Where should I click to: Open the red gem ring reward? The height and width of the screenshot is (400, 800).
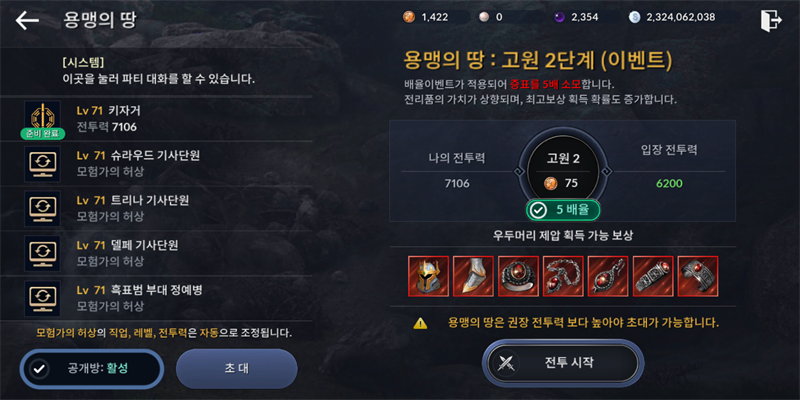click(518, 276)
